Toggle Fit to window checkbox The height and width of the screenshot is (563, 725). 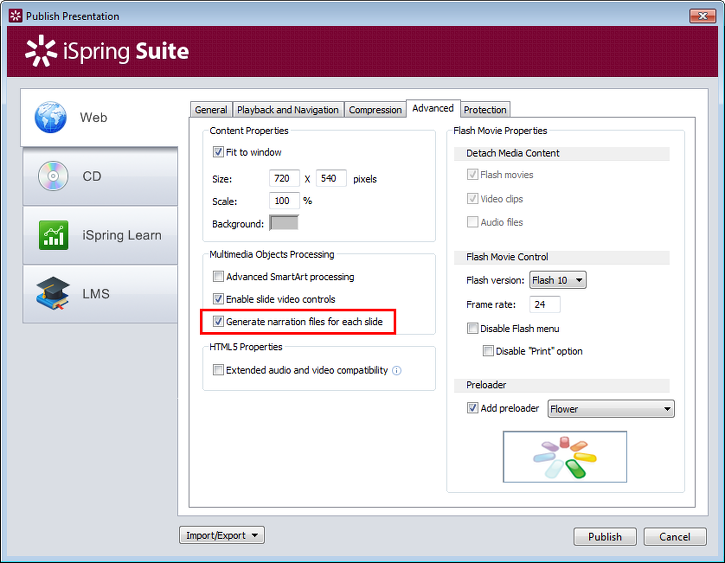coord(218,152)
